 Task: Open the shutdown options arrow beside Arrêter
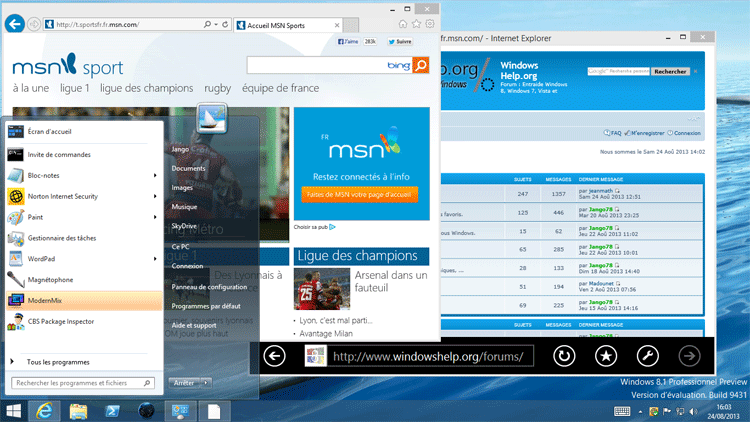[206, 383]
